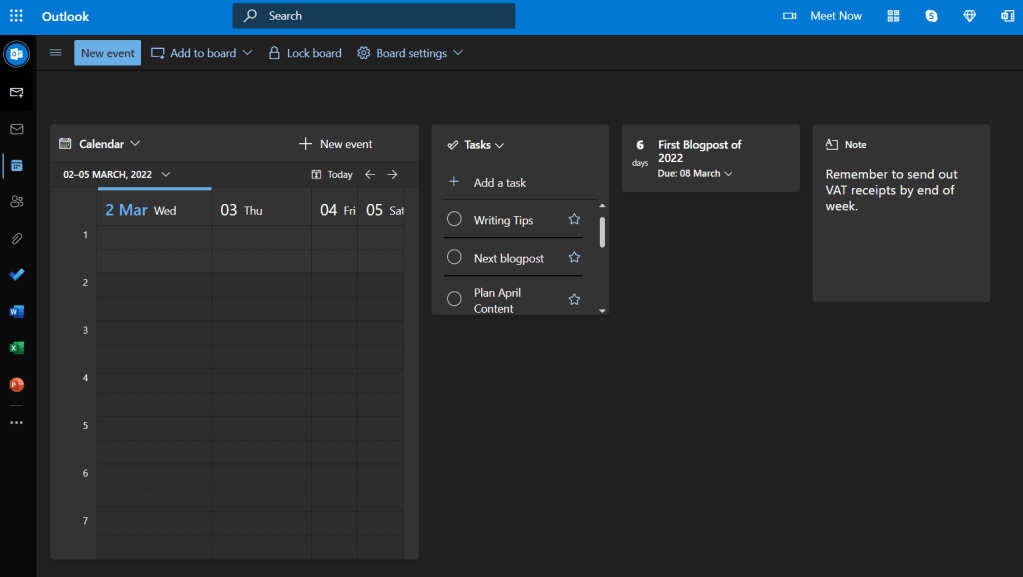Open the Files paperclip icon in sidebar
1023x577 pixels.
[16, 238]
